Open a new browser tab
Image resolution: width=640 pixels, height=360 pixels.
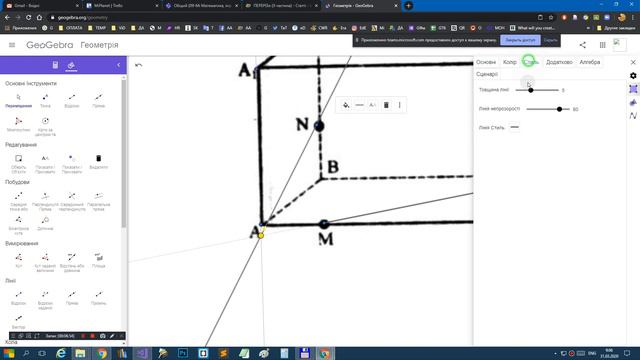pyautogui.click(x=408, y=6)
